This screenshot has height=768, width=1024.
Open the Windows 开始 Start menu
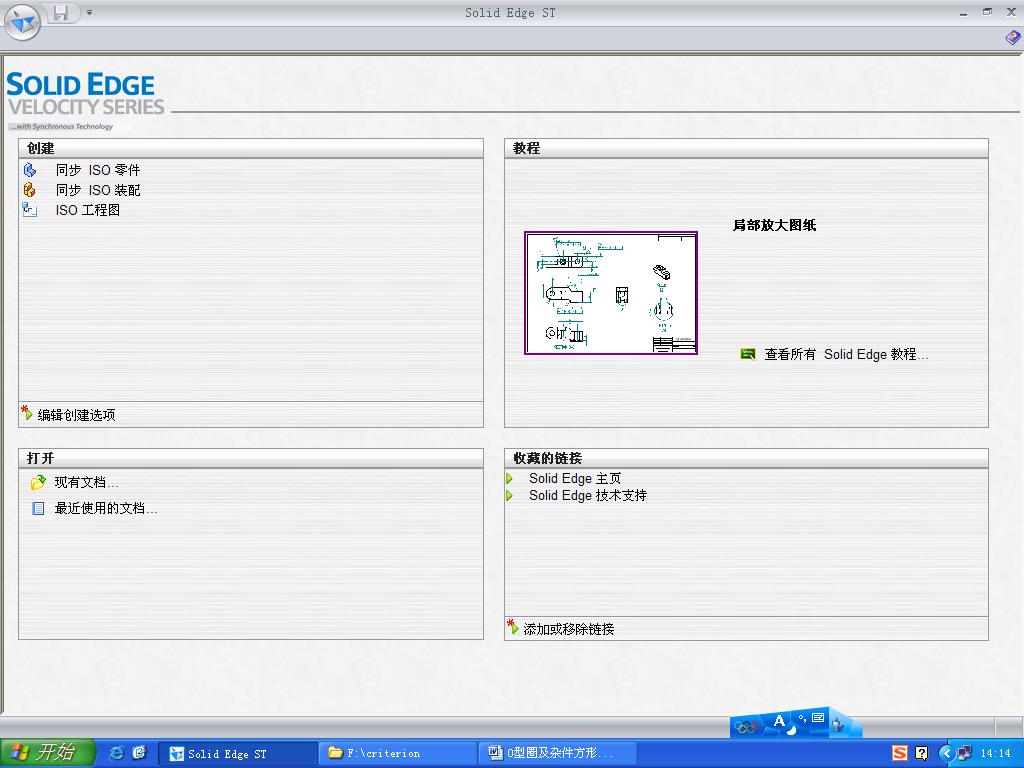pos(47,753)
